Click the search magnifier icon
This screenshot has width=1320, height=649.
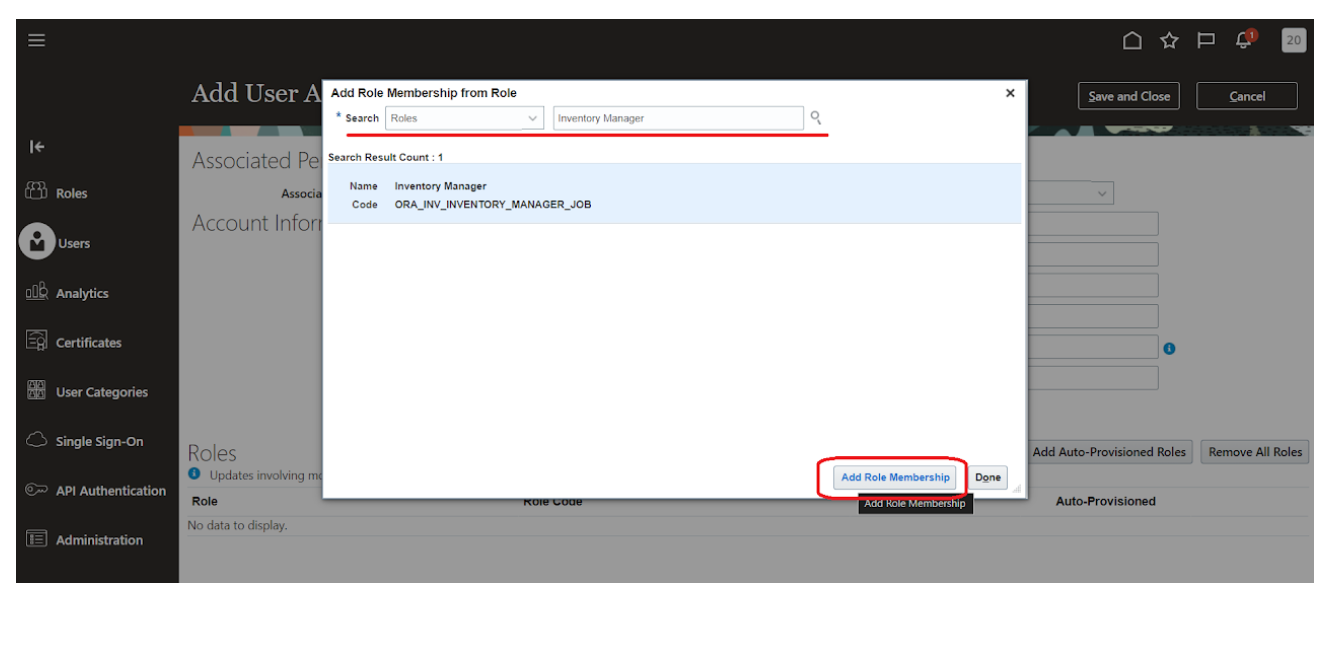(816, 118)
